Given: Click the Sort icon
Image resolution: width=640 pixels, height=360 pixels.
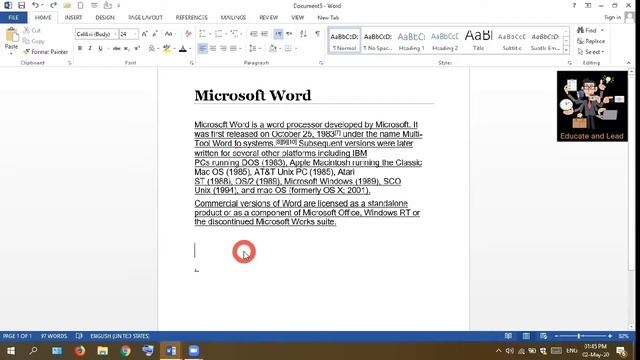Looking at the screenshot, I should [x=303, y=34].
